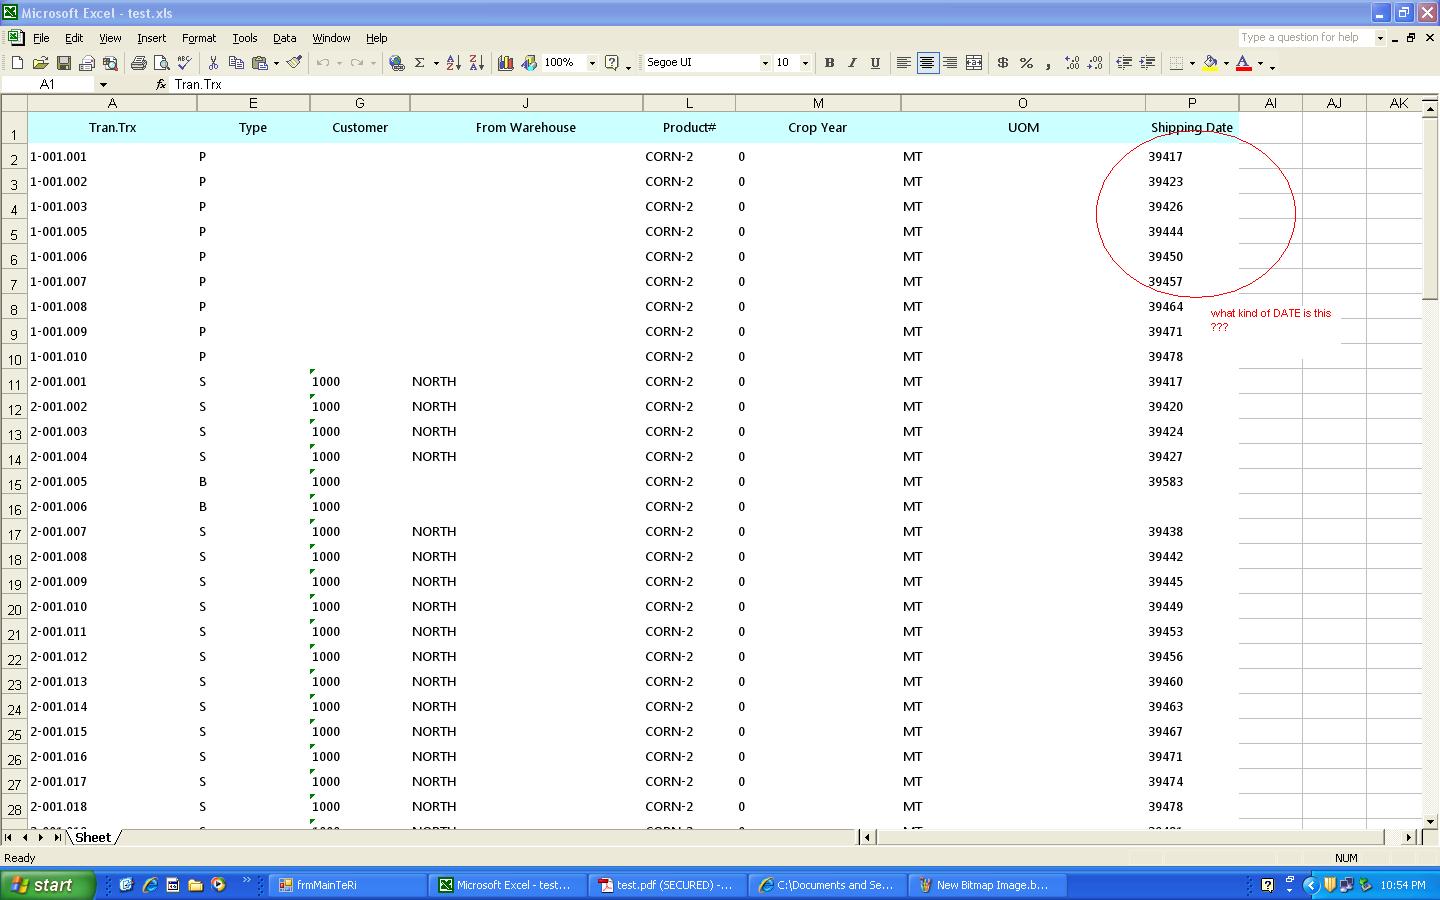This screenshot has width=1440, height=900.
Task: Click the Insert Function fx button
Action: 161,85
